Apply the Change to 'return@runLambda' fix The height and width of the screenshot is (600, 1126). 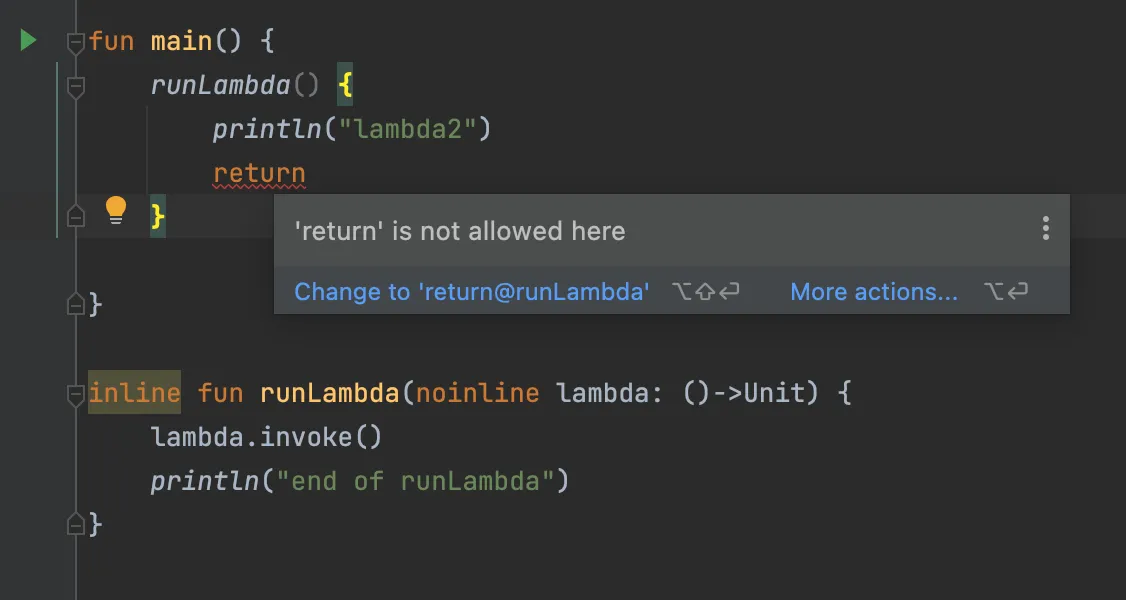tap(472, 291)
